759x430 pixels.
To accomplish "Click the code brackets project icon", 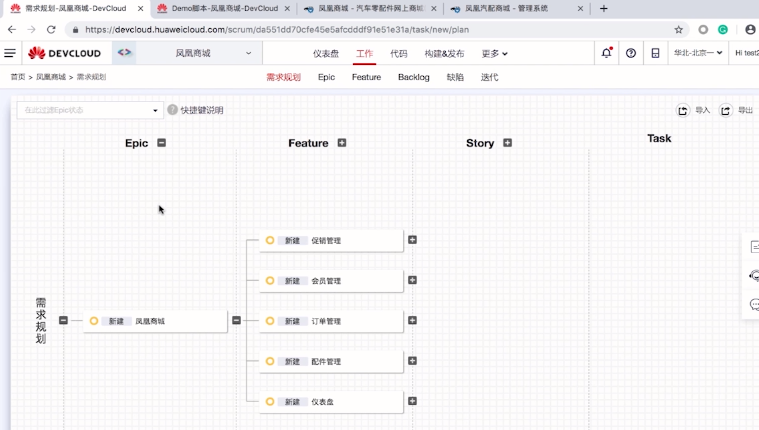I will point(124,52).
